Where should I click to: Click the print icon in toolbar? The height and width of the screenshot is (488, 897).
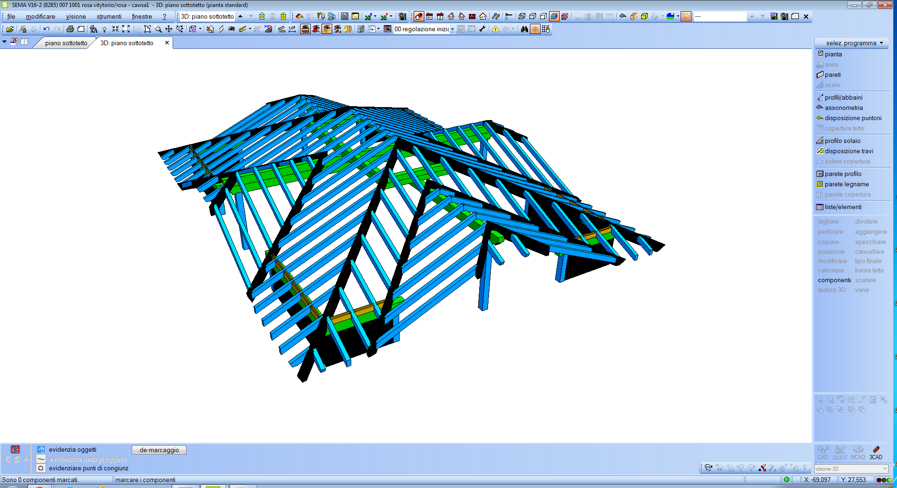pyautogui.click(x=70, y=30)
